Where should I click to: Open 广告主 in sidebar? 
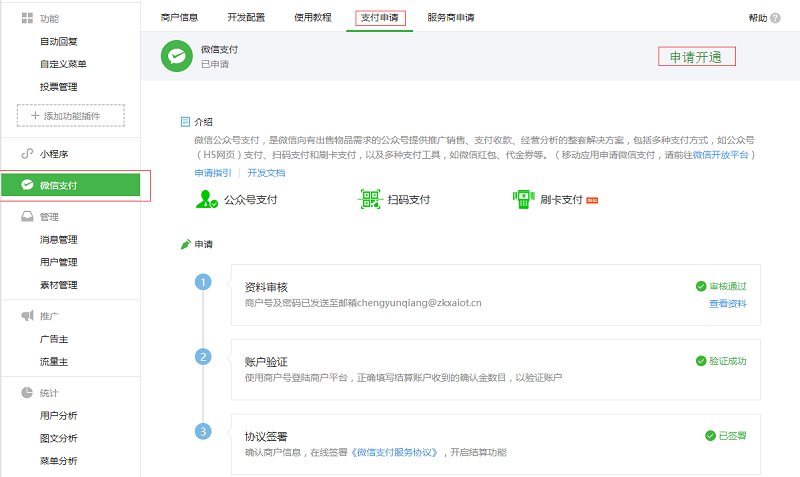click(x=54, y=339)
